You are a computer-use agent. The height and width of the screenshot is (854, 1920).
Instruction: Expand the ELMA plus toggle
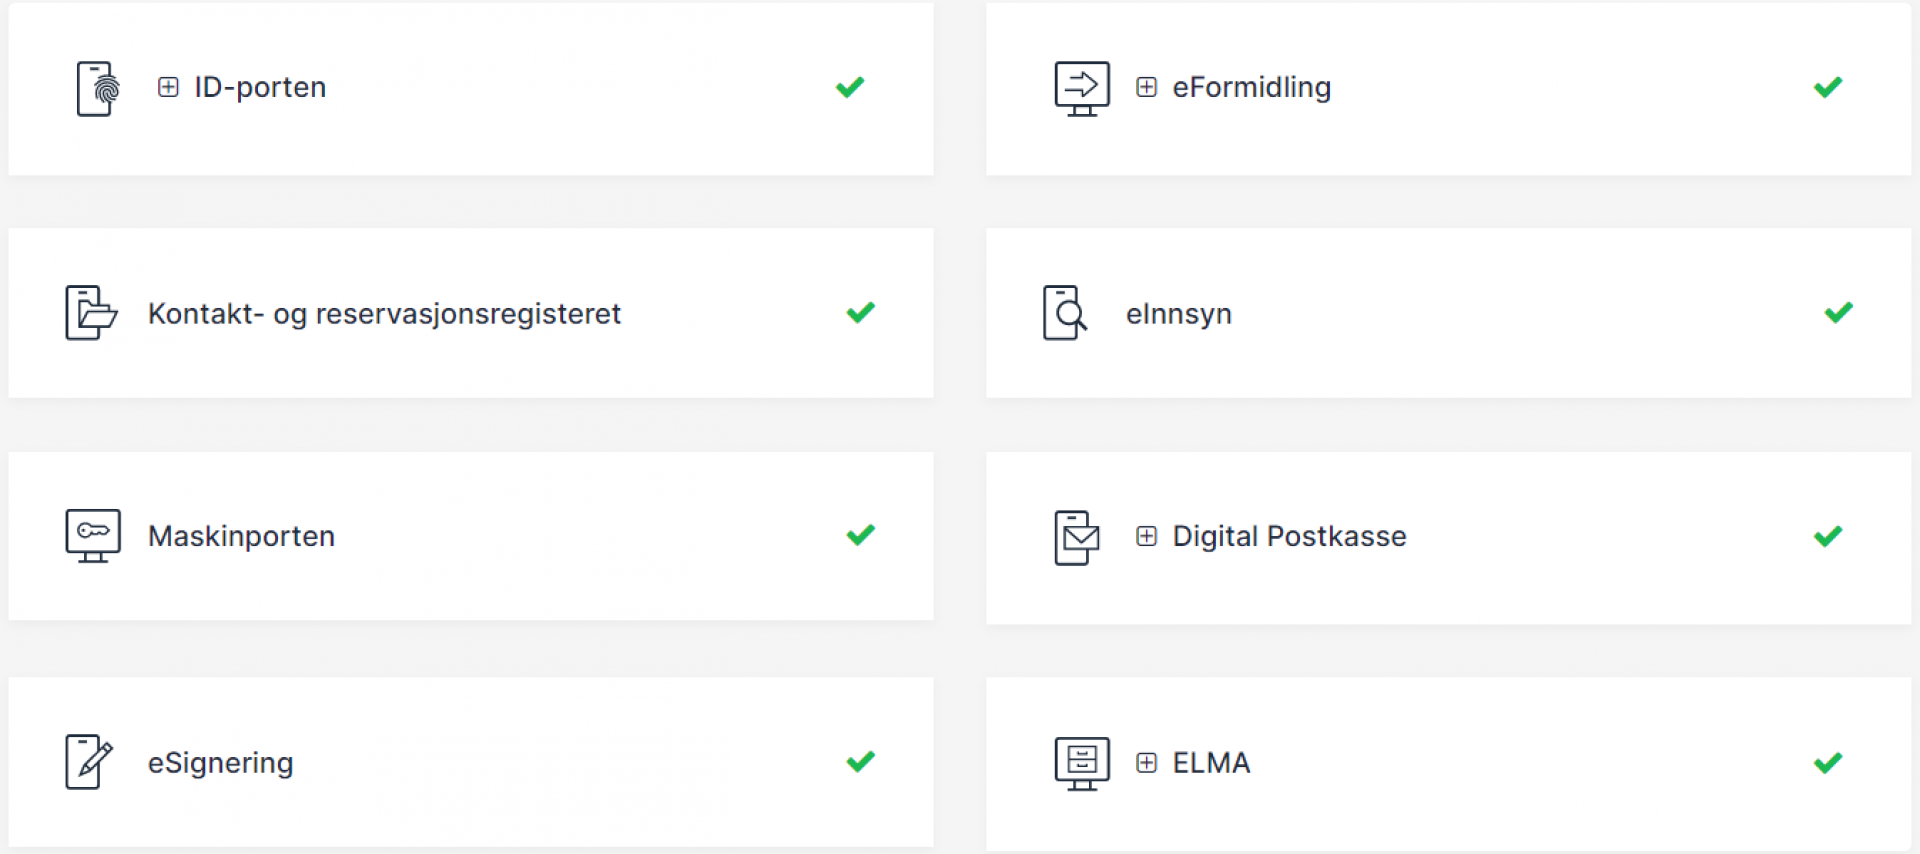[x=1147, y=763]
